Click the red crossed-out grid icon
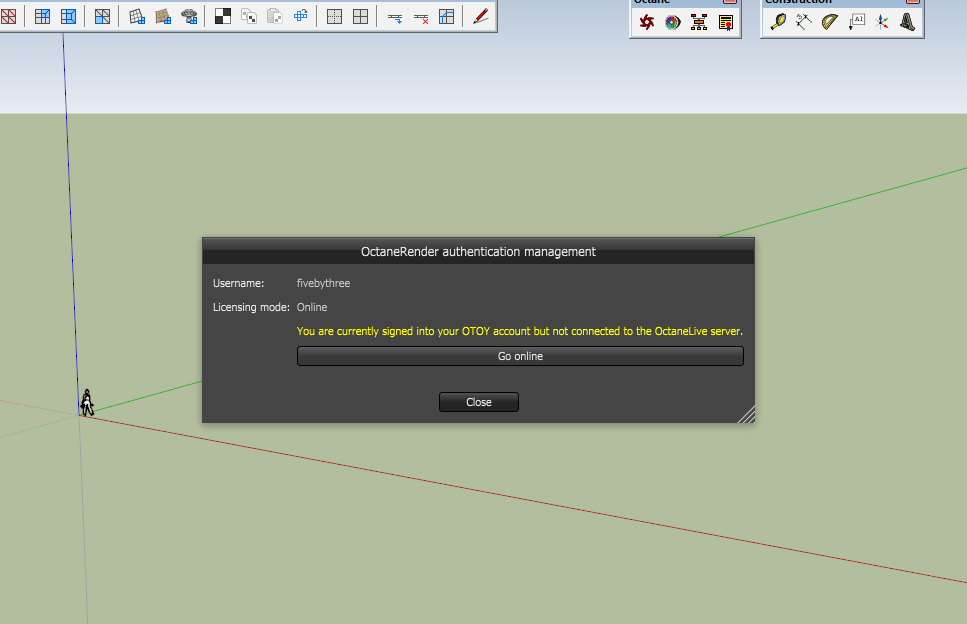Image resolution: width=967 pixels, height=624 pixels. tap(8, 17)
